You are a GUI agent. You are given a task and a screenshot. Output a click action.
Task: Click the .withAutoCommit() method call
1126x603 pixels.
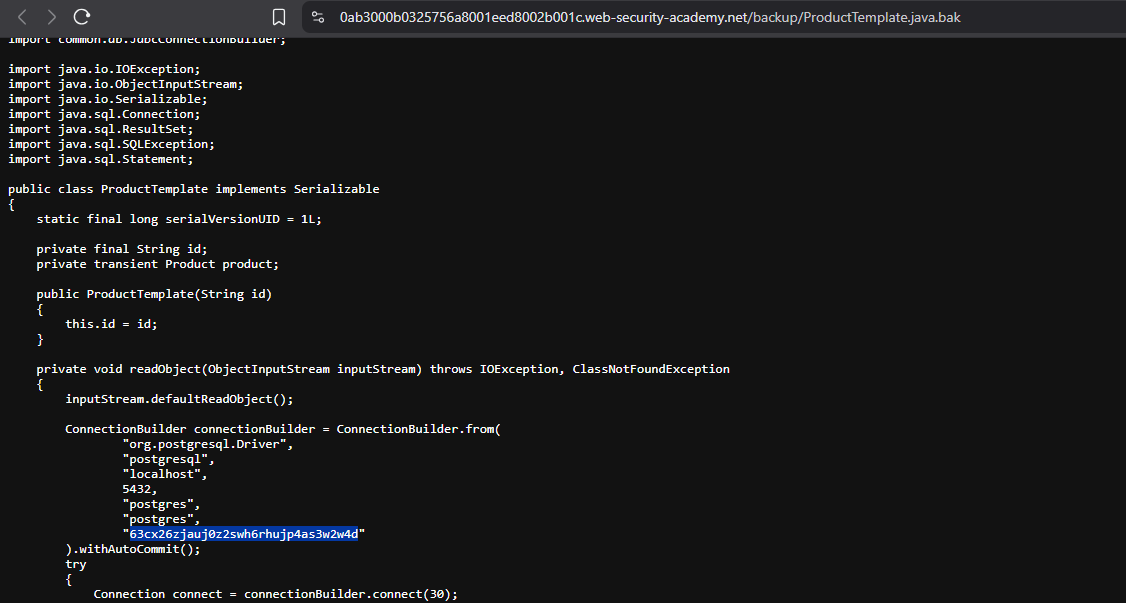pos(133,549)
